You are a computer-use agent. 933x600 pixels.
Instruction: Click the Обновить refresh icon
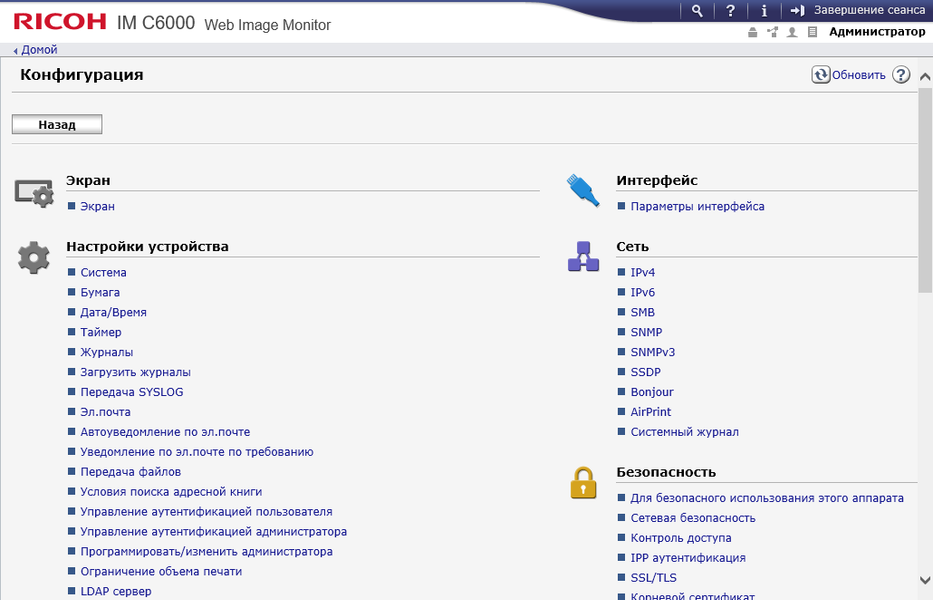(x=821, y=74)
